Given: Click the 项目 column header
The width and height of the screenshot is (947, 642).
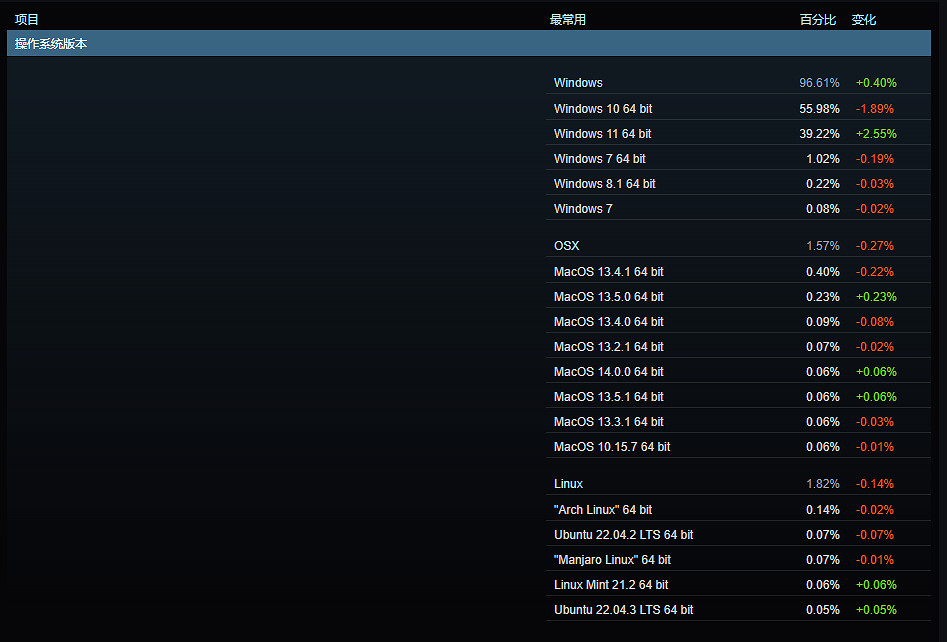Looking at the screenshot, I should [x=27, y=19].
